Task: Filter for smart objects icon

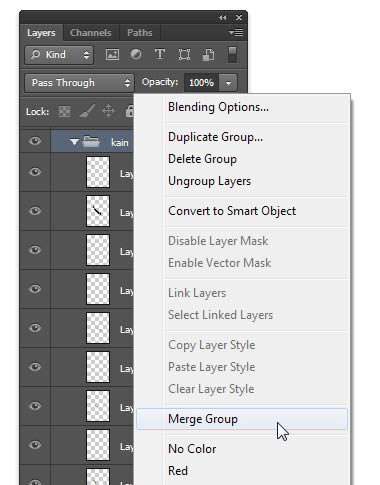Action: 208,55
